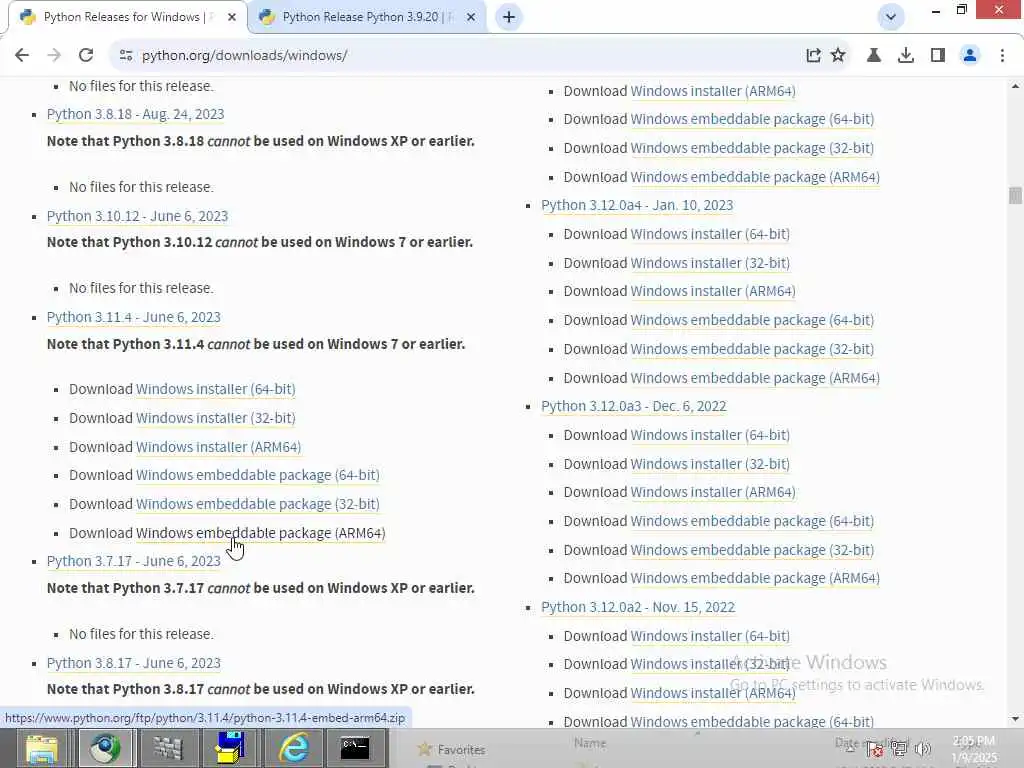Download 3.12.0a3 embeddable package (ARM64)
The height and width of the screenshot is (768, 1024).
pos(755,579)
